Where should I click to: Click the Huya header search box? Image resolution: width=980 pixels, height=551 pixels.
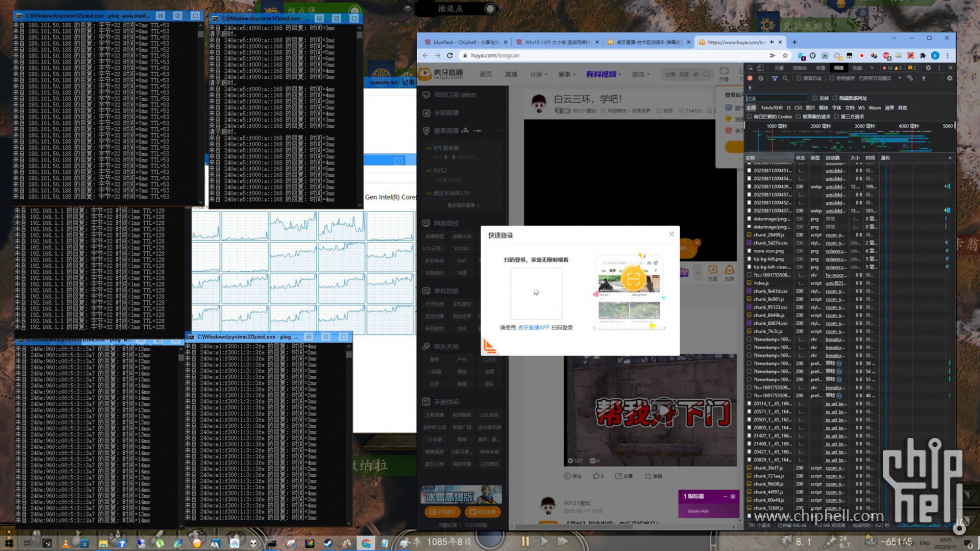(x=686, y=74)
